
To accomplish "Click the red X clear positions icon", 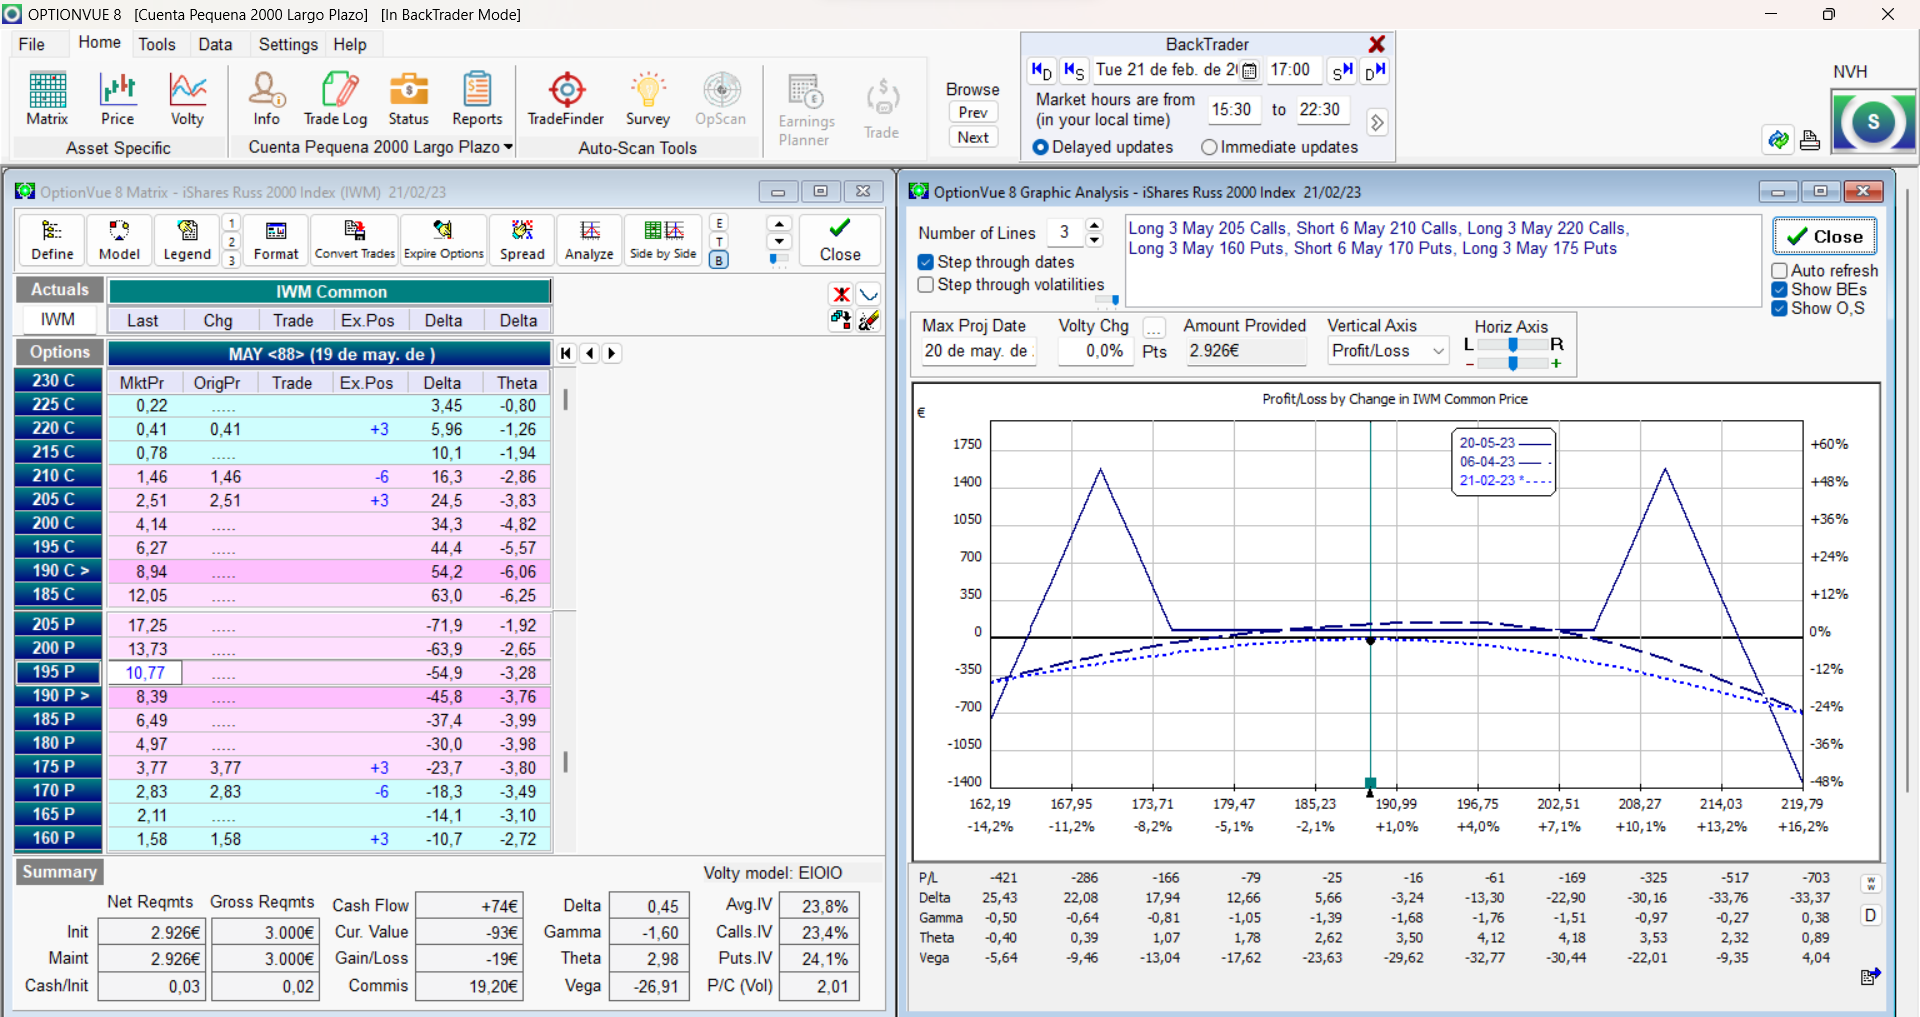I will pos(841,294).
